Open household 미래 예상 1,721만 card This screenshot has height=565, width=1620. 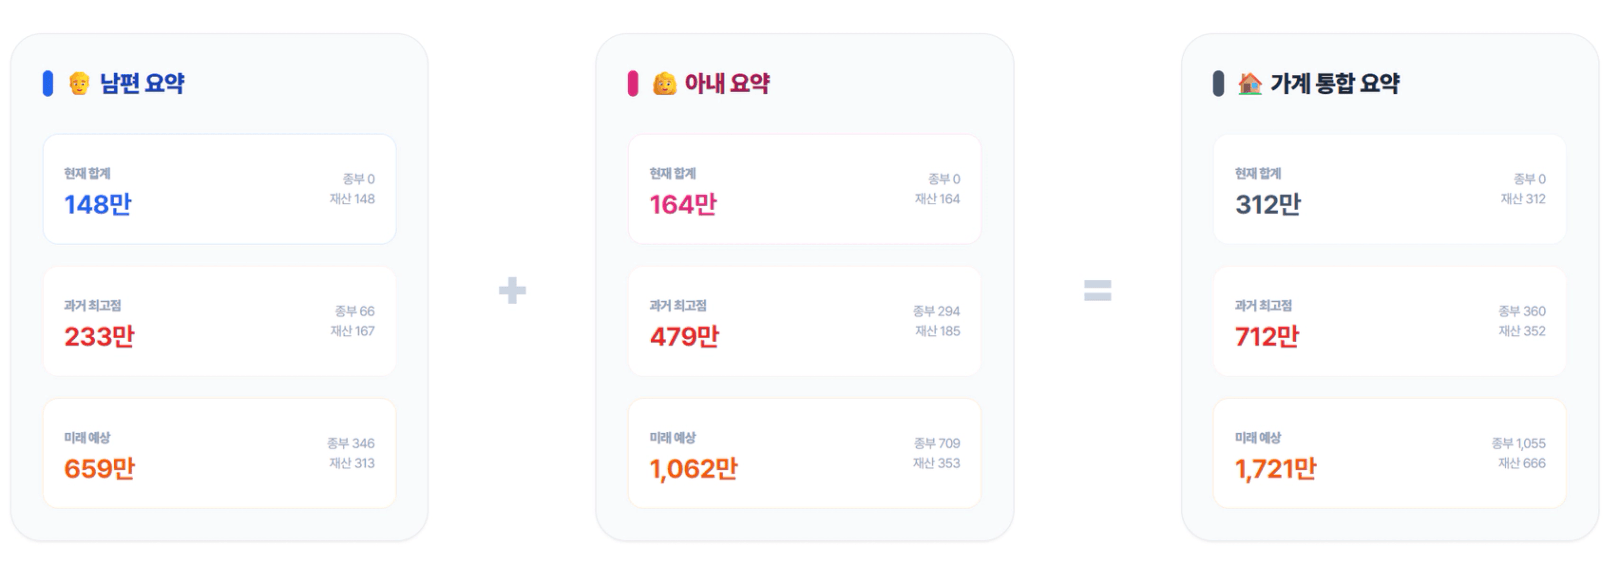[x=1389, y=453]
